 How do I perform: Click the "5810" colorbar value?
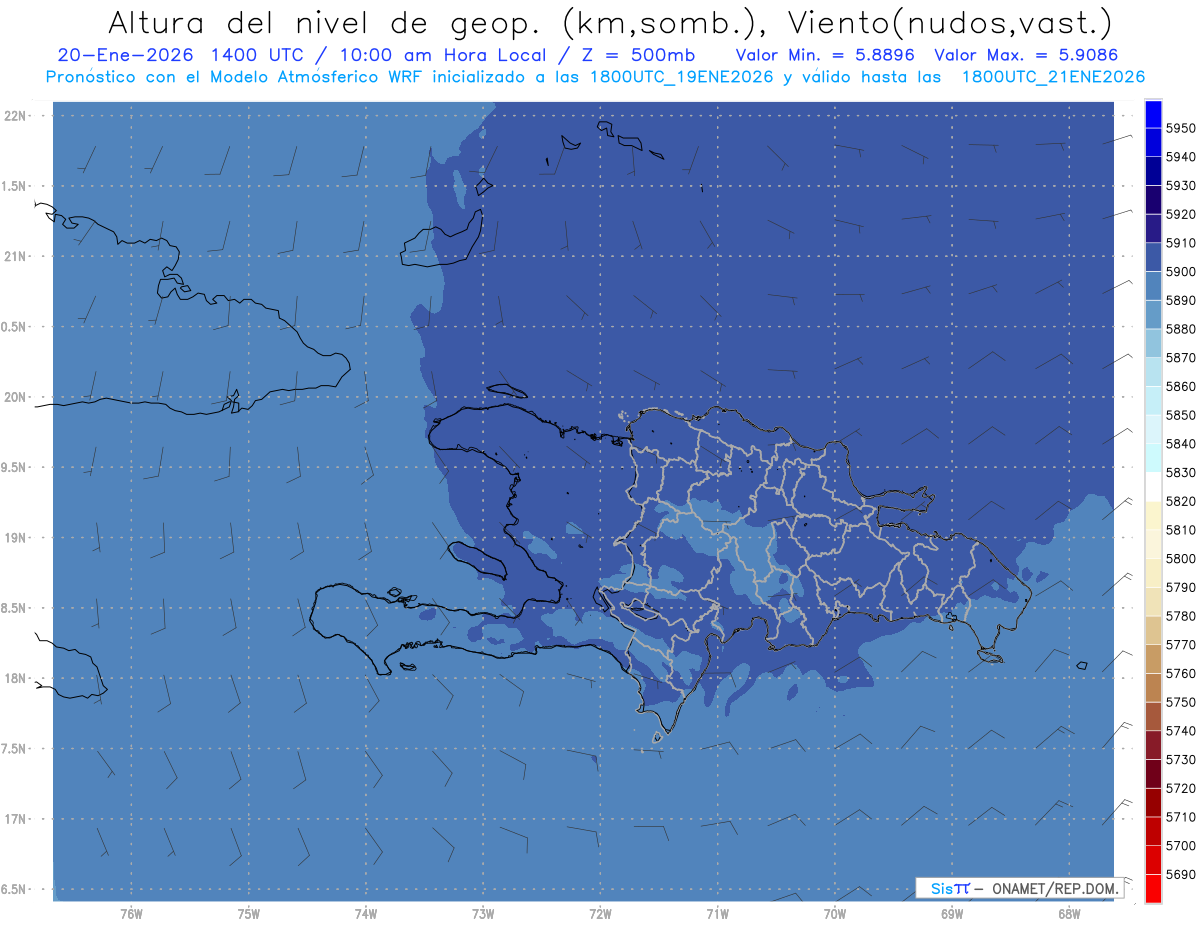coord(1180,530)
